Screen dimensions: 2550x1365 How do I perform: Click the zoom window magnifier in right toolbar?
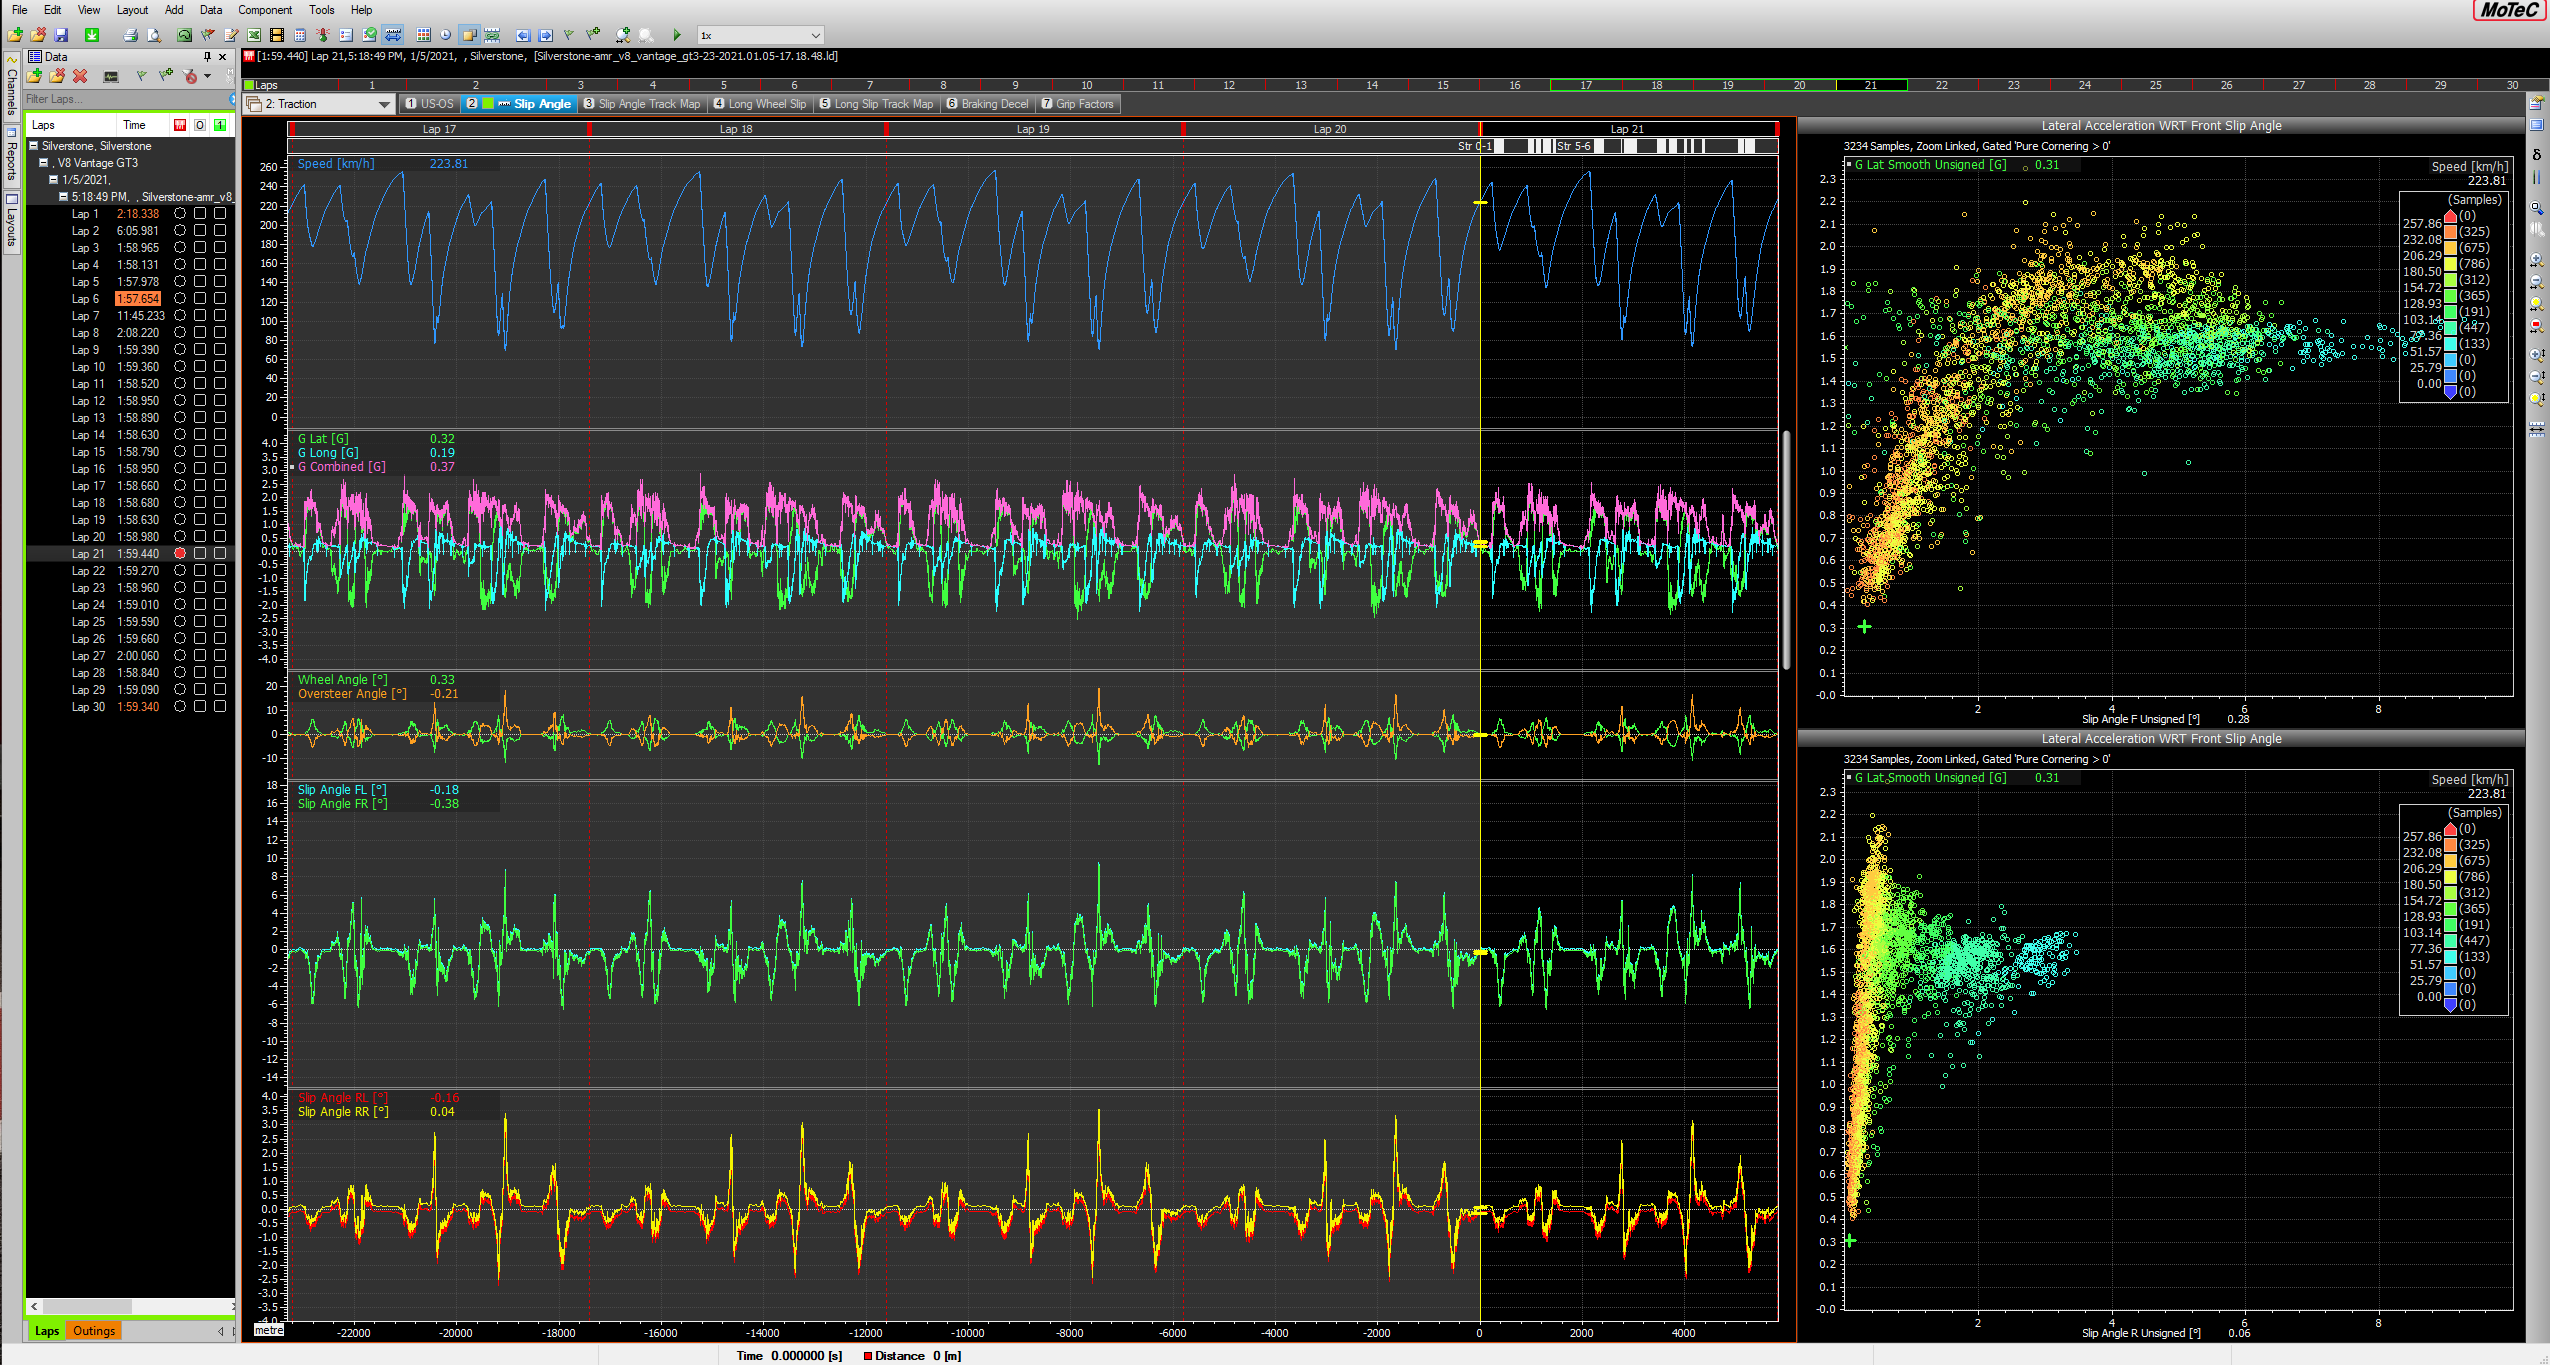click(2537, 208)
